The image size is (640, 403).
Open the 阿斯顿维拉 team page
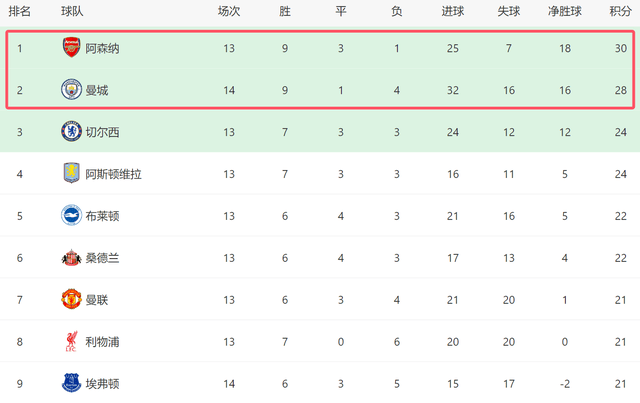point(113,174)
